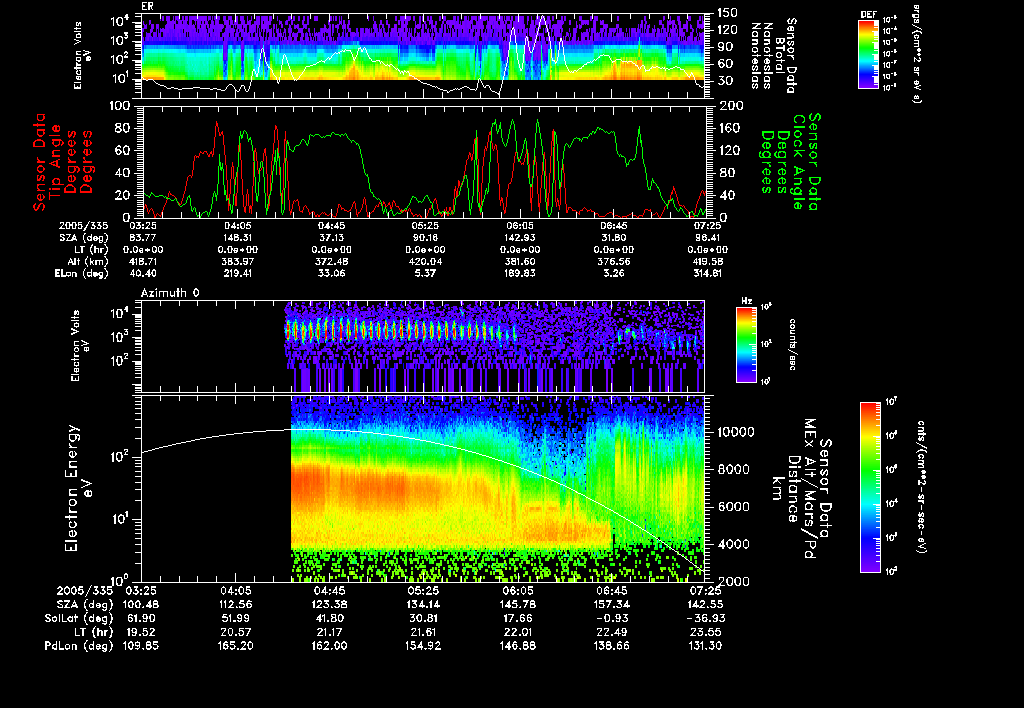Select the lower SZA value '157.34'
The height and width of the screenshot is (708, 1024).
pyautogui.click(x=612, y=605)
